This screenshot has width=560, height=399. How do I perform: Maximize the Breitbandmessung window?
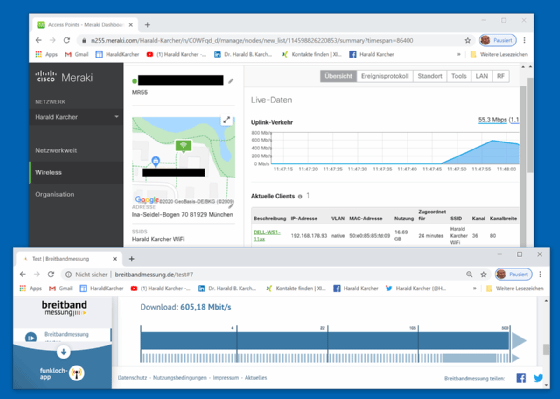pos(520,254)
